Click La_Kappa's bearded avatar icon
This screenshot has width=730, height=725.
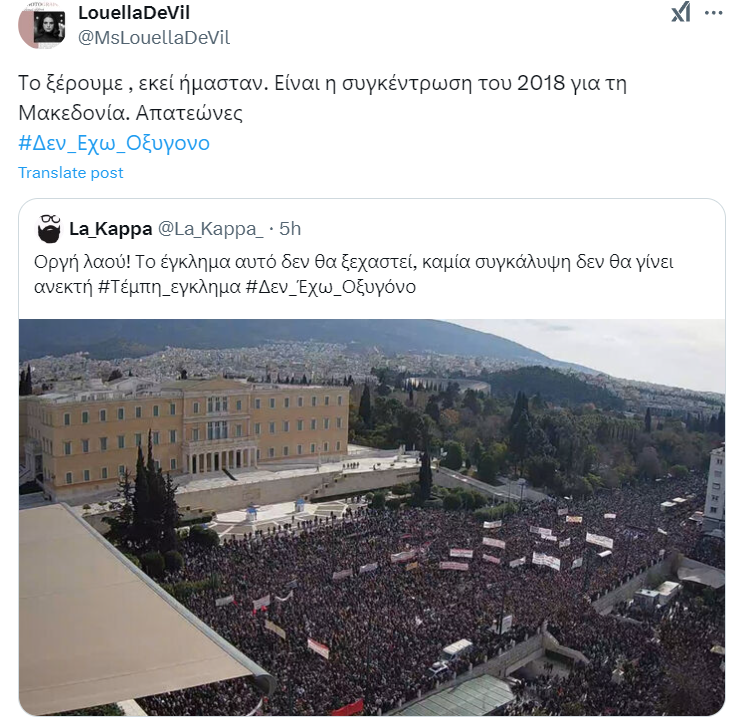pyautogui.click(x=49, y=229)
